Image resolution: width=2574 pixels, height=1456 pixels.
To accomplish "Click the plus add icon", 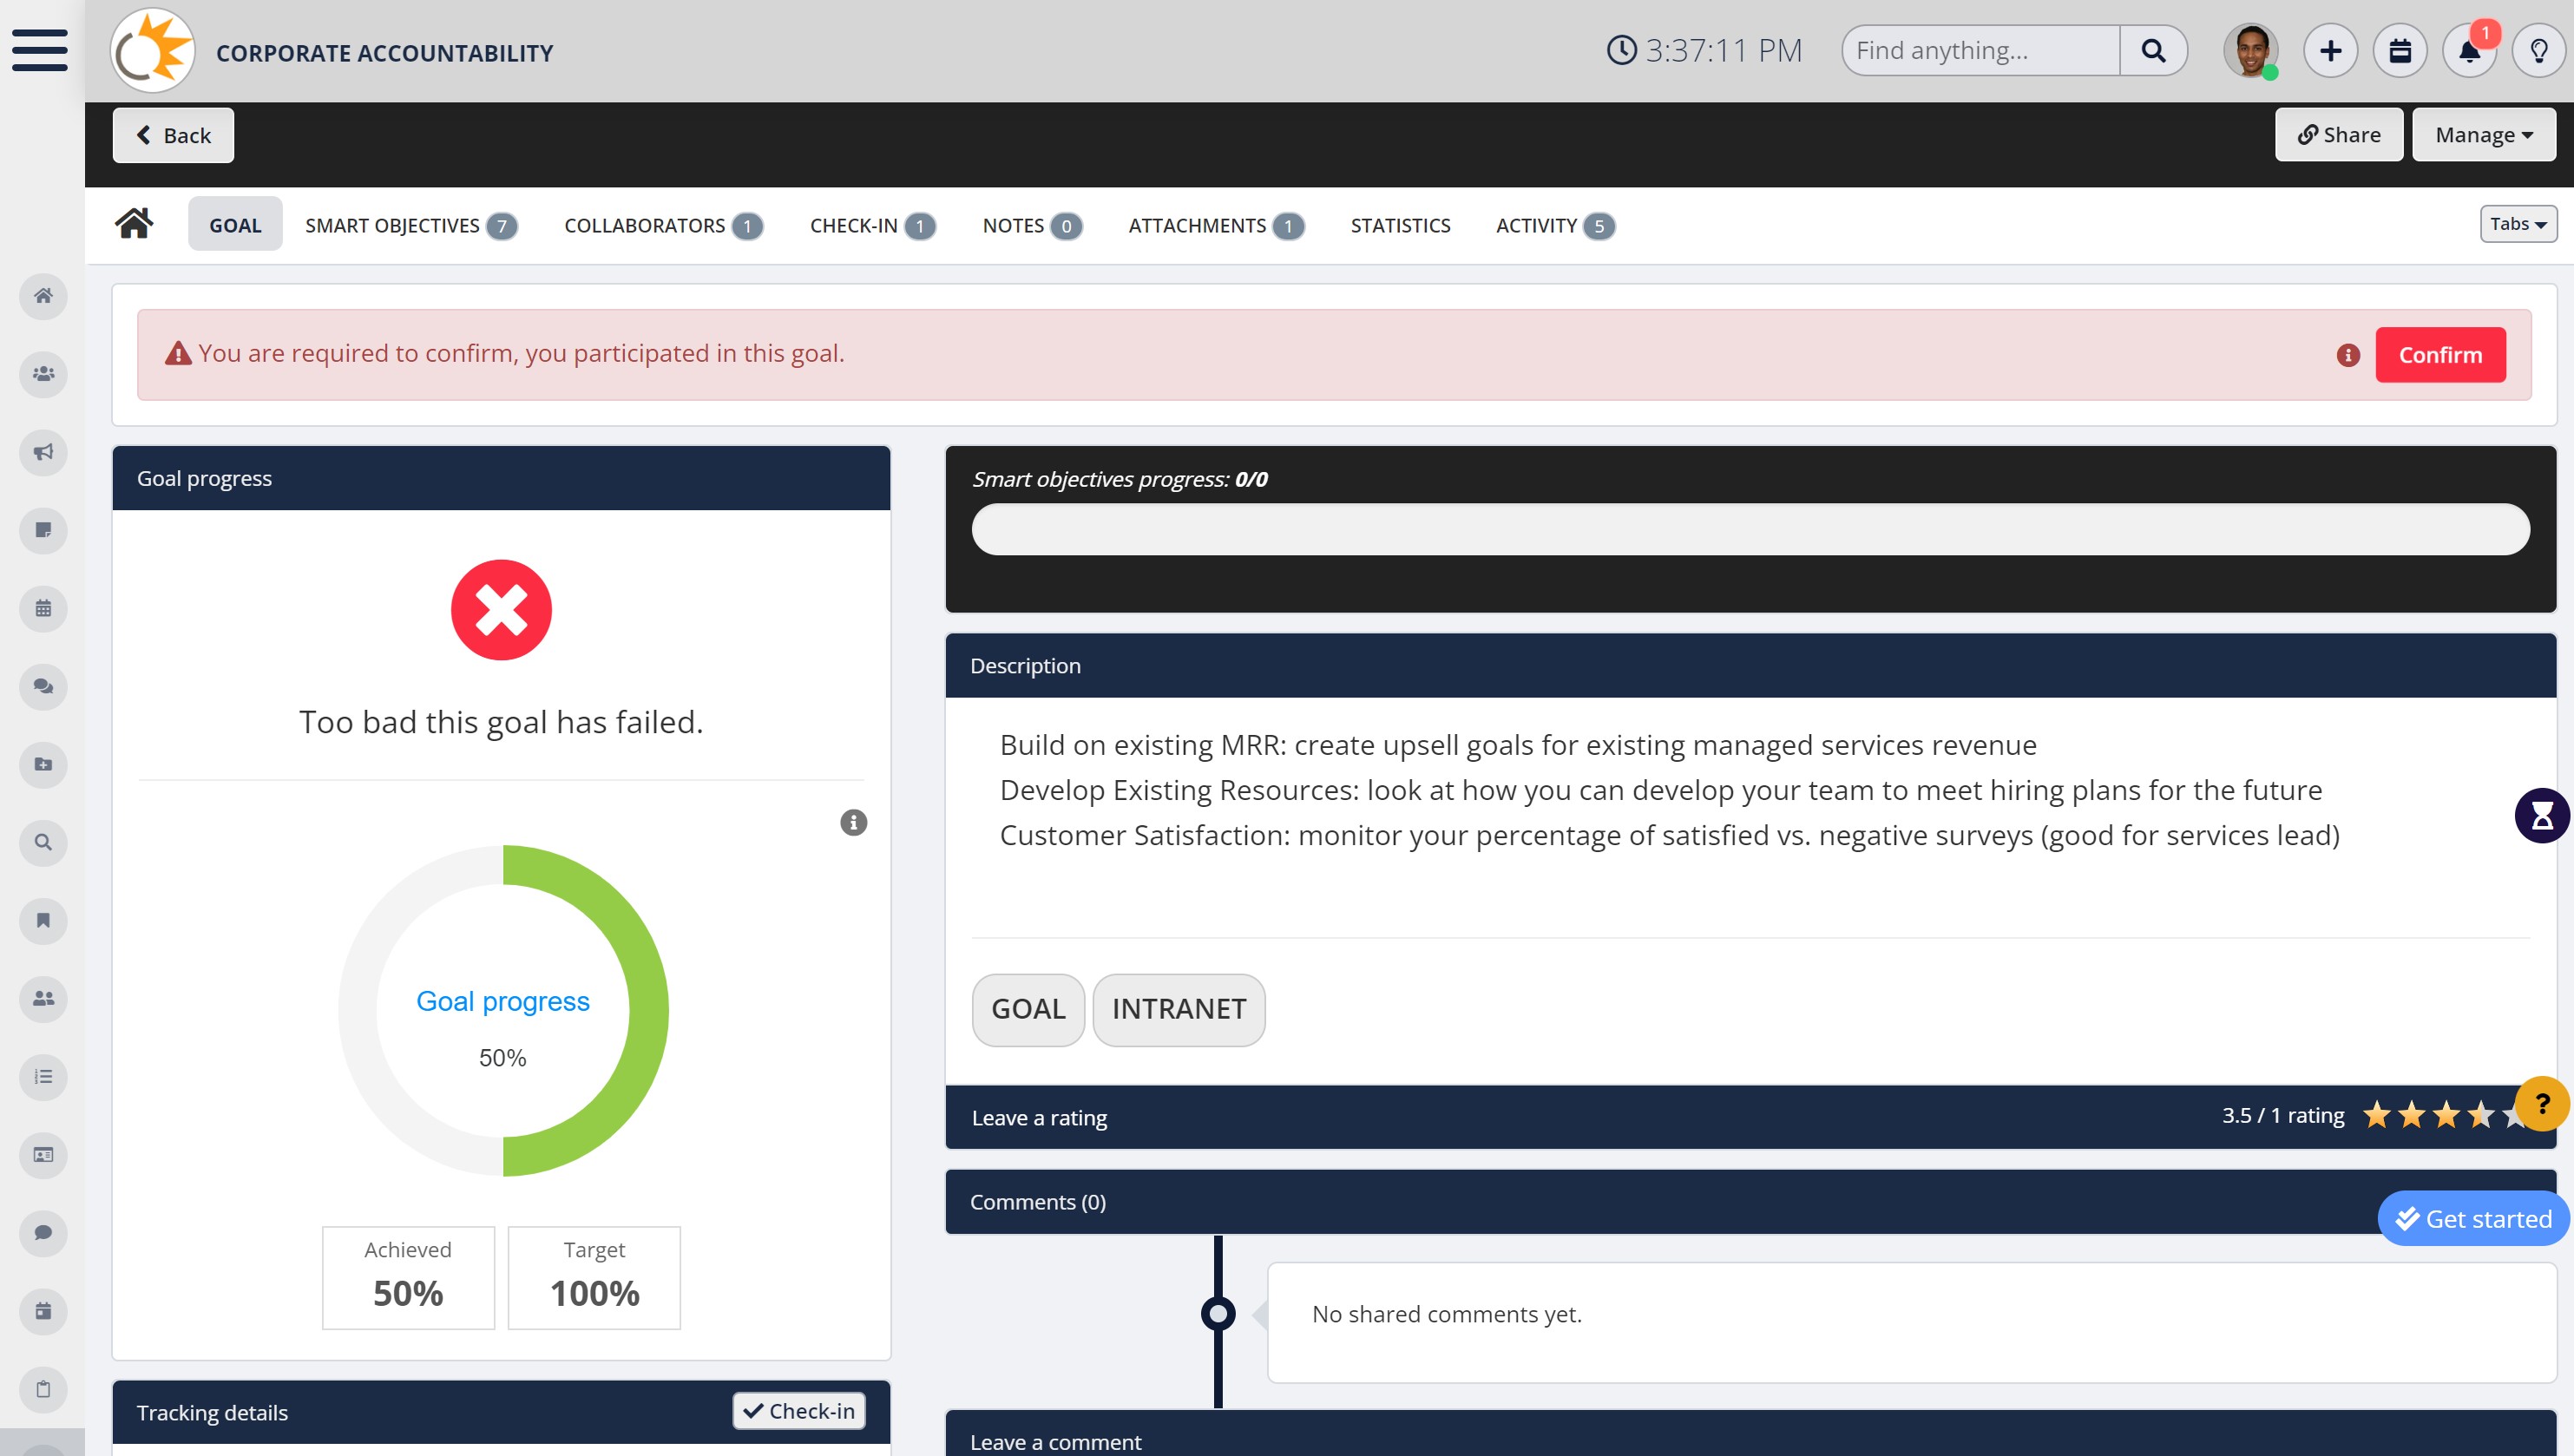I will pyautogui.click(x=2330, y=51).
